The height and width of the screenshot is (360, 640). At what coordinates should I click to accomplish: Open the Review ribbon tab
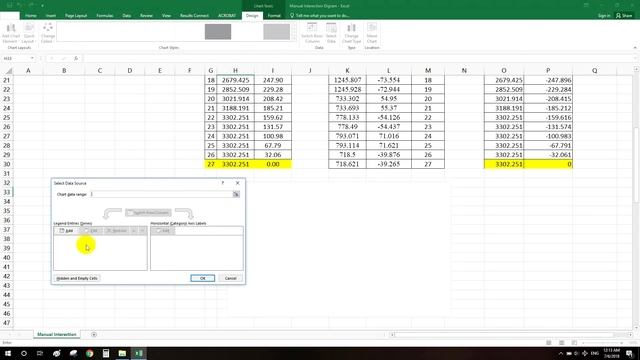tap(146, 16)
